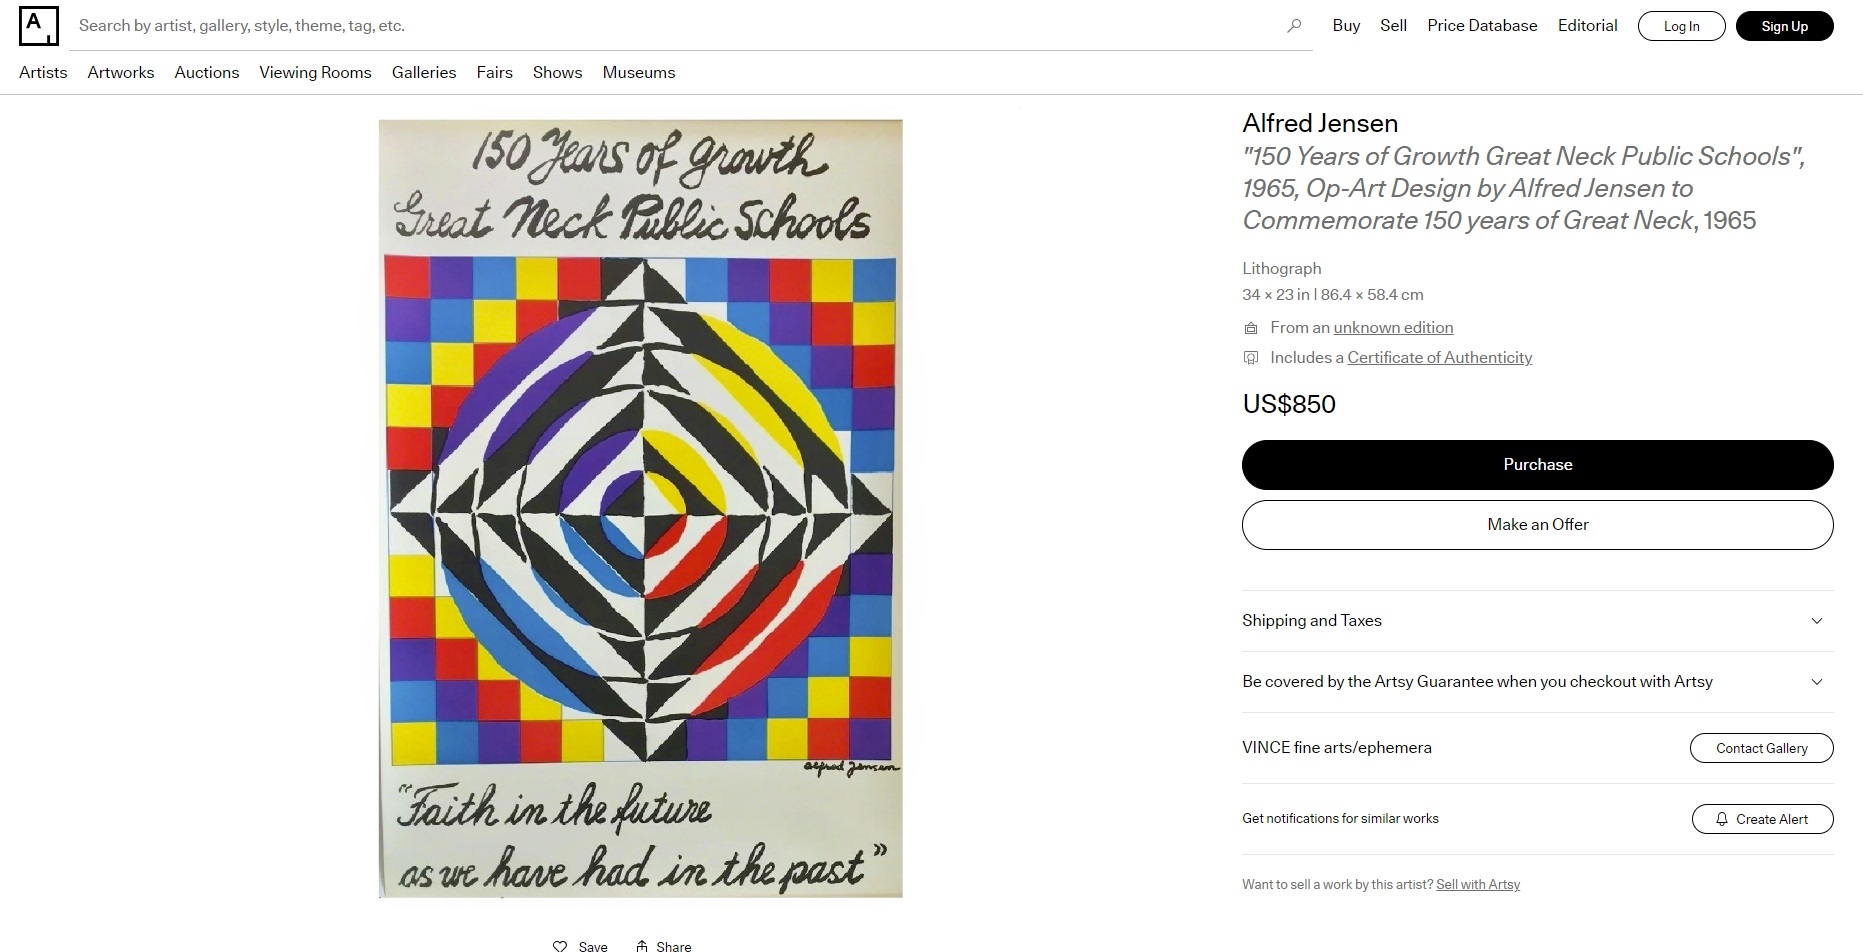The height and width of the screenshot is (952, 1863).
Task: Save the artwork with the heart icon
Action: pyautogui.click(x=560, y=945)
